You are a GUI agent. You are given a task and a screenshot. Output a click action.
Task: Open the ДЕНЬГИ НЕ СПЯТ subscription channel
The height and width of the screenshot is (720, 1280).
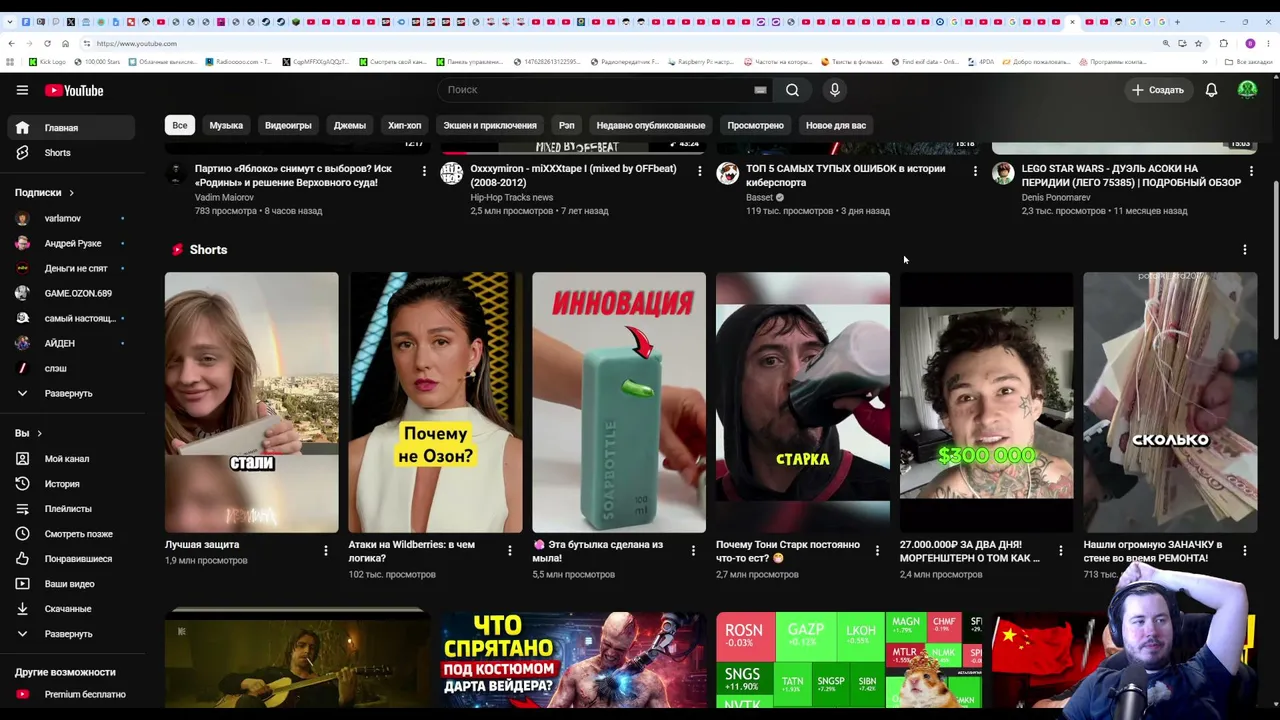tap(69, 268)
